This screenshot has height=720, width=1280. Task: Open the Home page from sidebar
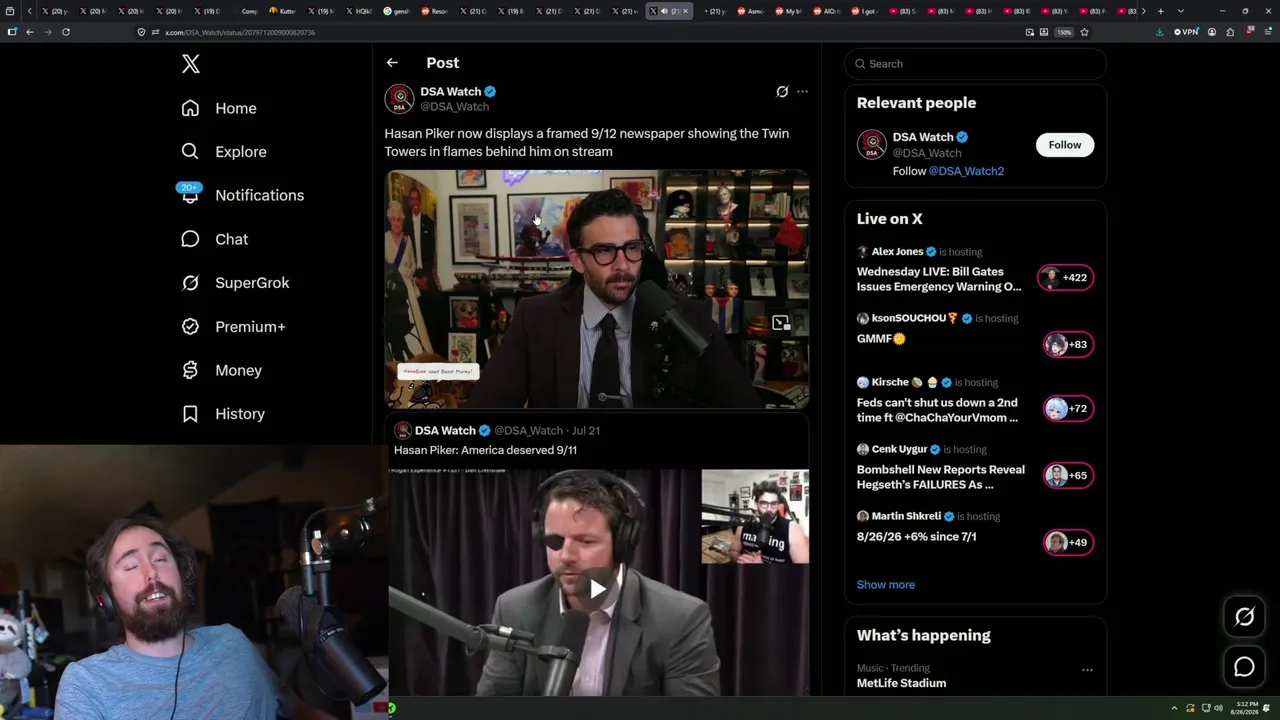coord(219,108)
